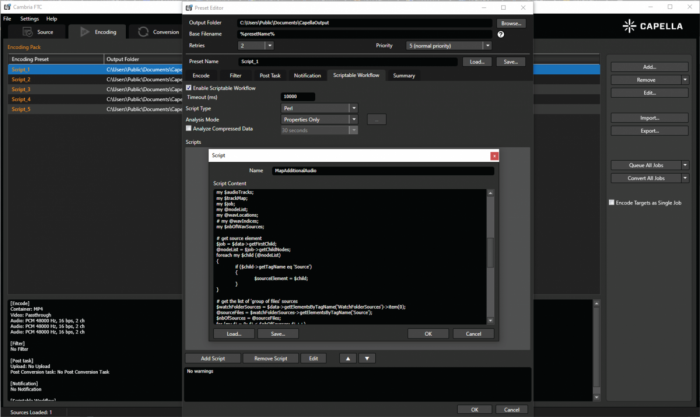The image size is (700, 417).
Task: Click the script Name field containing MapAdditionalAudio
Action: 383,171
